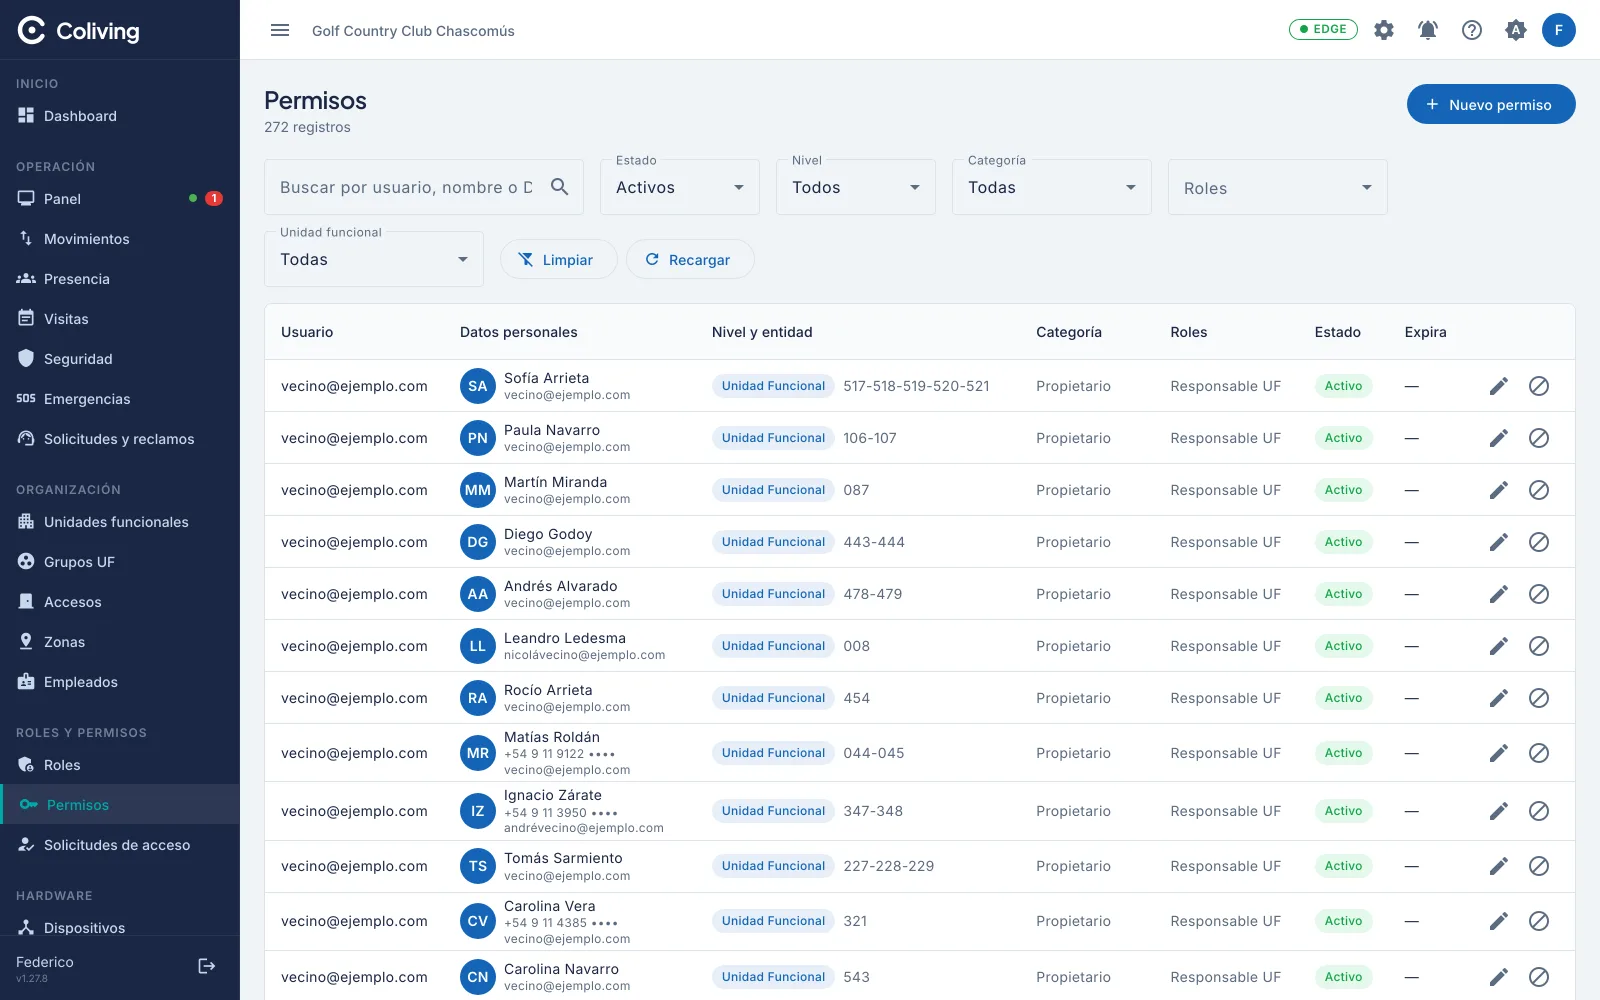Click the Nuevo permiso button
This screenshot has width=1600, height=1000.
(x=1491, y=104)
